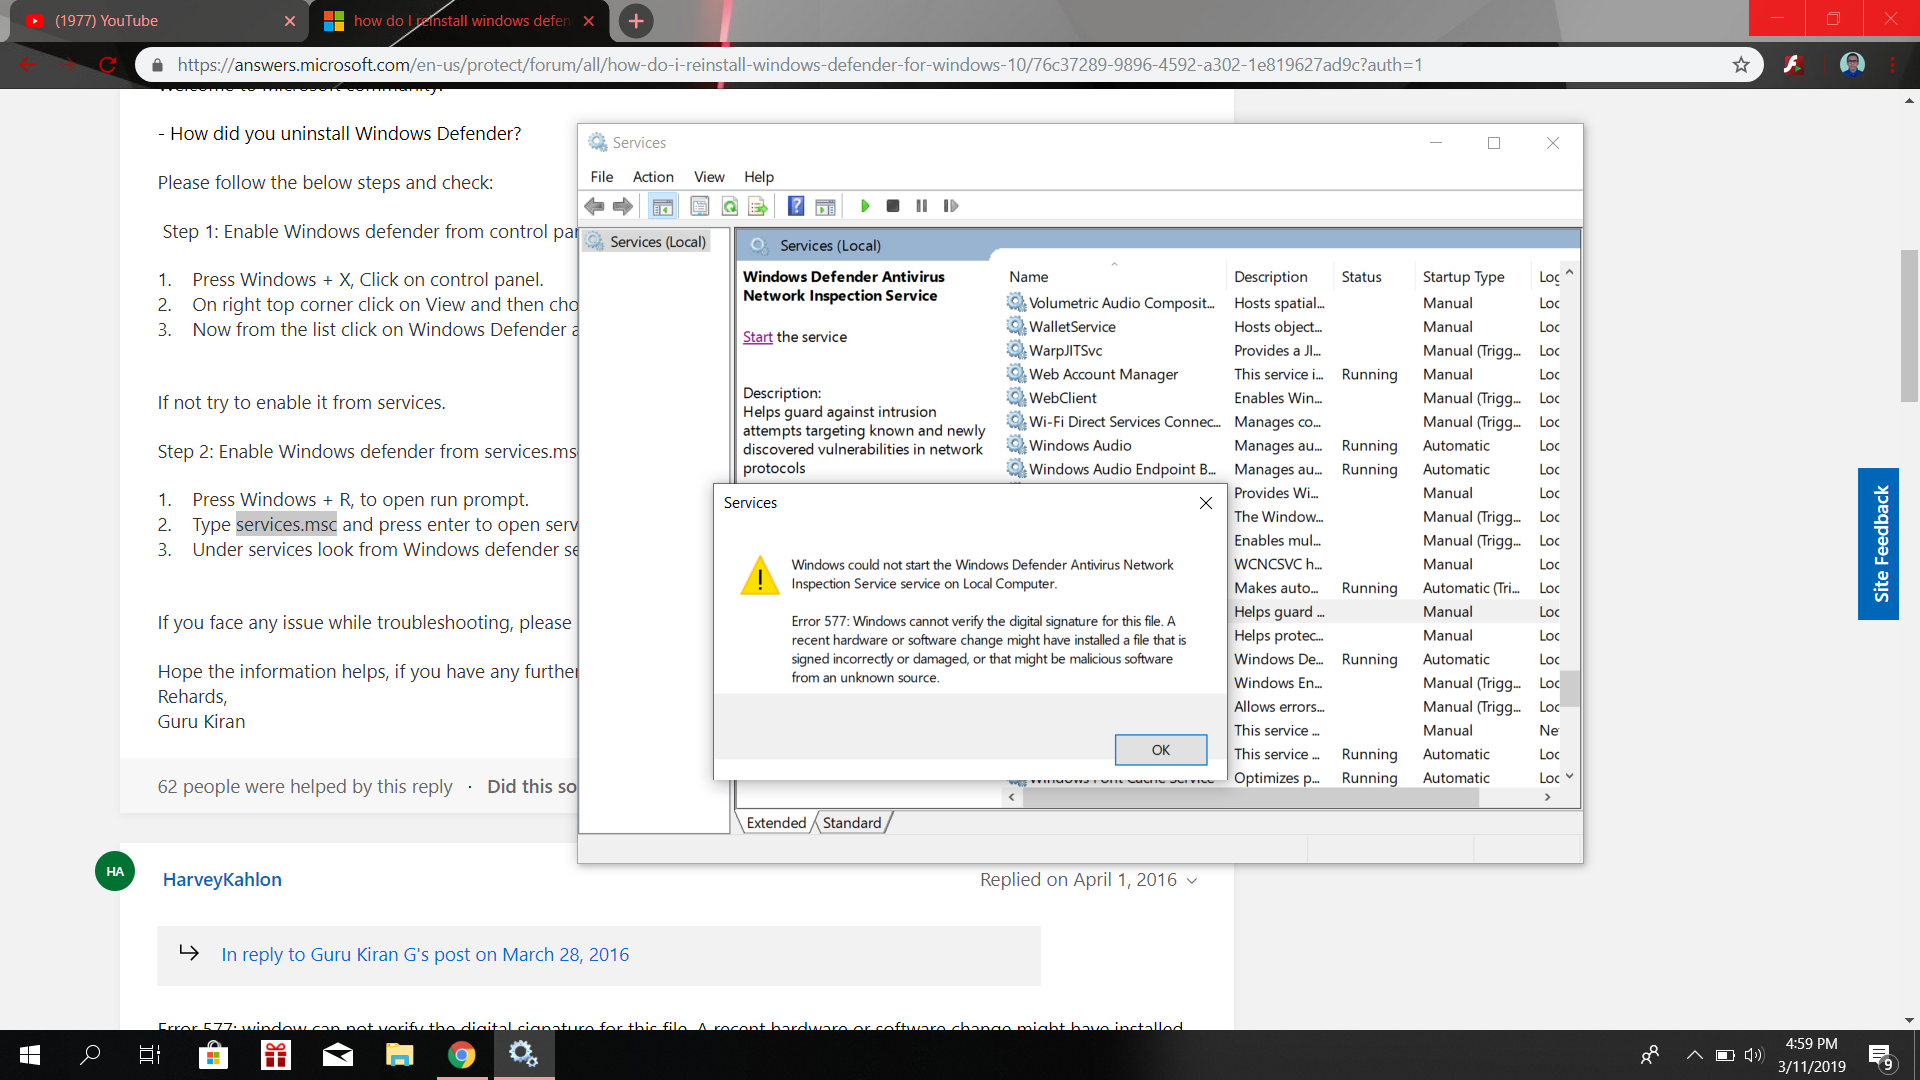Image resolution: width=1920 pixels, height=1080 pixels.
Task: Click the Restart Service toolbar icon
Action: [950, 206]
